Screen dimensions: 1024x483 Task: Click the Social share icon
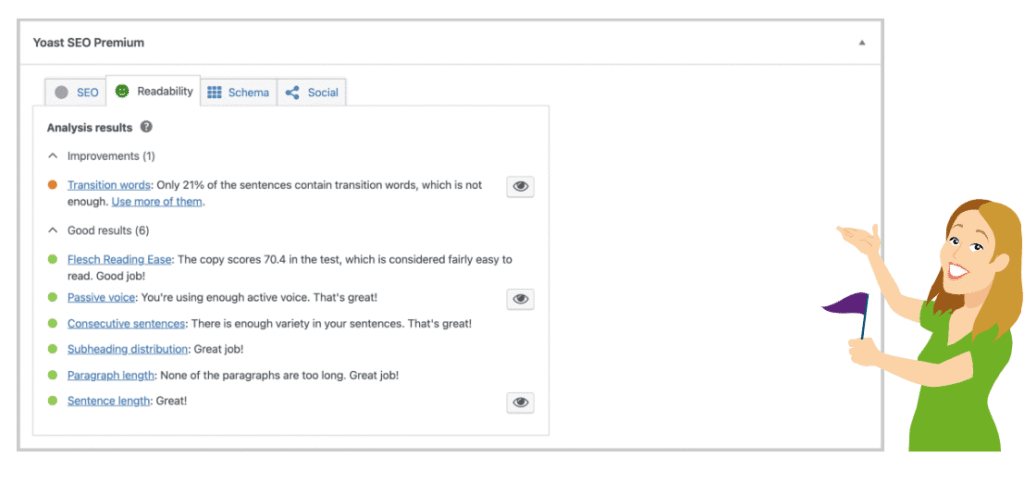293,92
